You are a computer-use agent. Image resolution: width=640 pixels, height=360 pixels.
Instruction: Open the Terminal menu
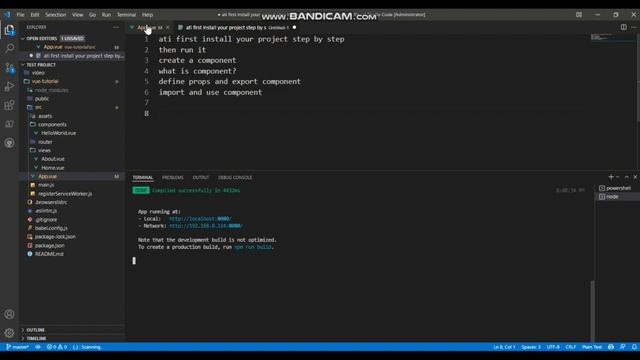[x=127, y=15]
